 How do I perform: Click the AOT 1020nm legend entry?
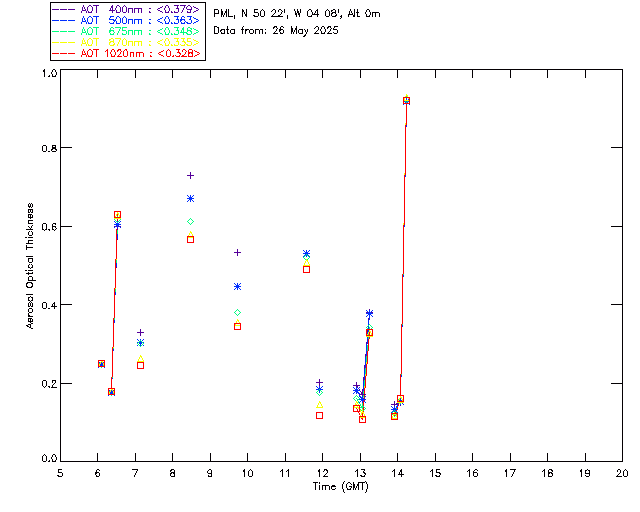[126, 53]
